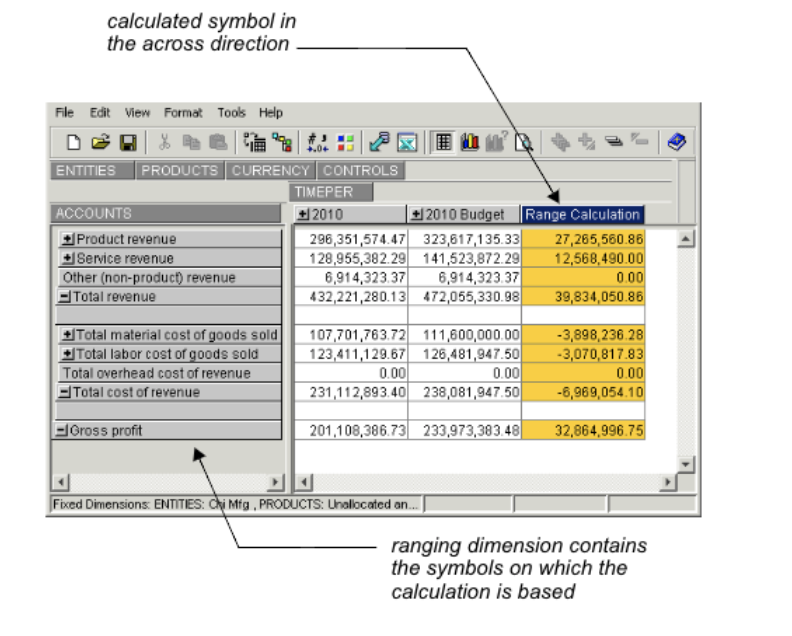Viewport: 792px width, 636px height.
Task: Open the Tools menu
Action: (x=231, y=113)
